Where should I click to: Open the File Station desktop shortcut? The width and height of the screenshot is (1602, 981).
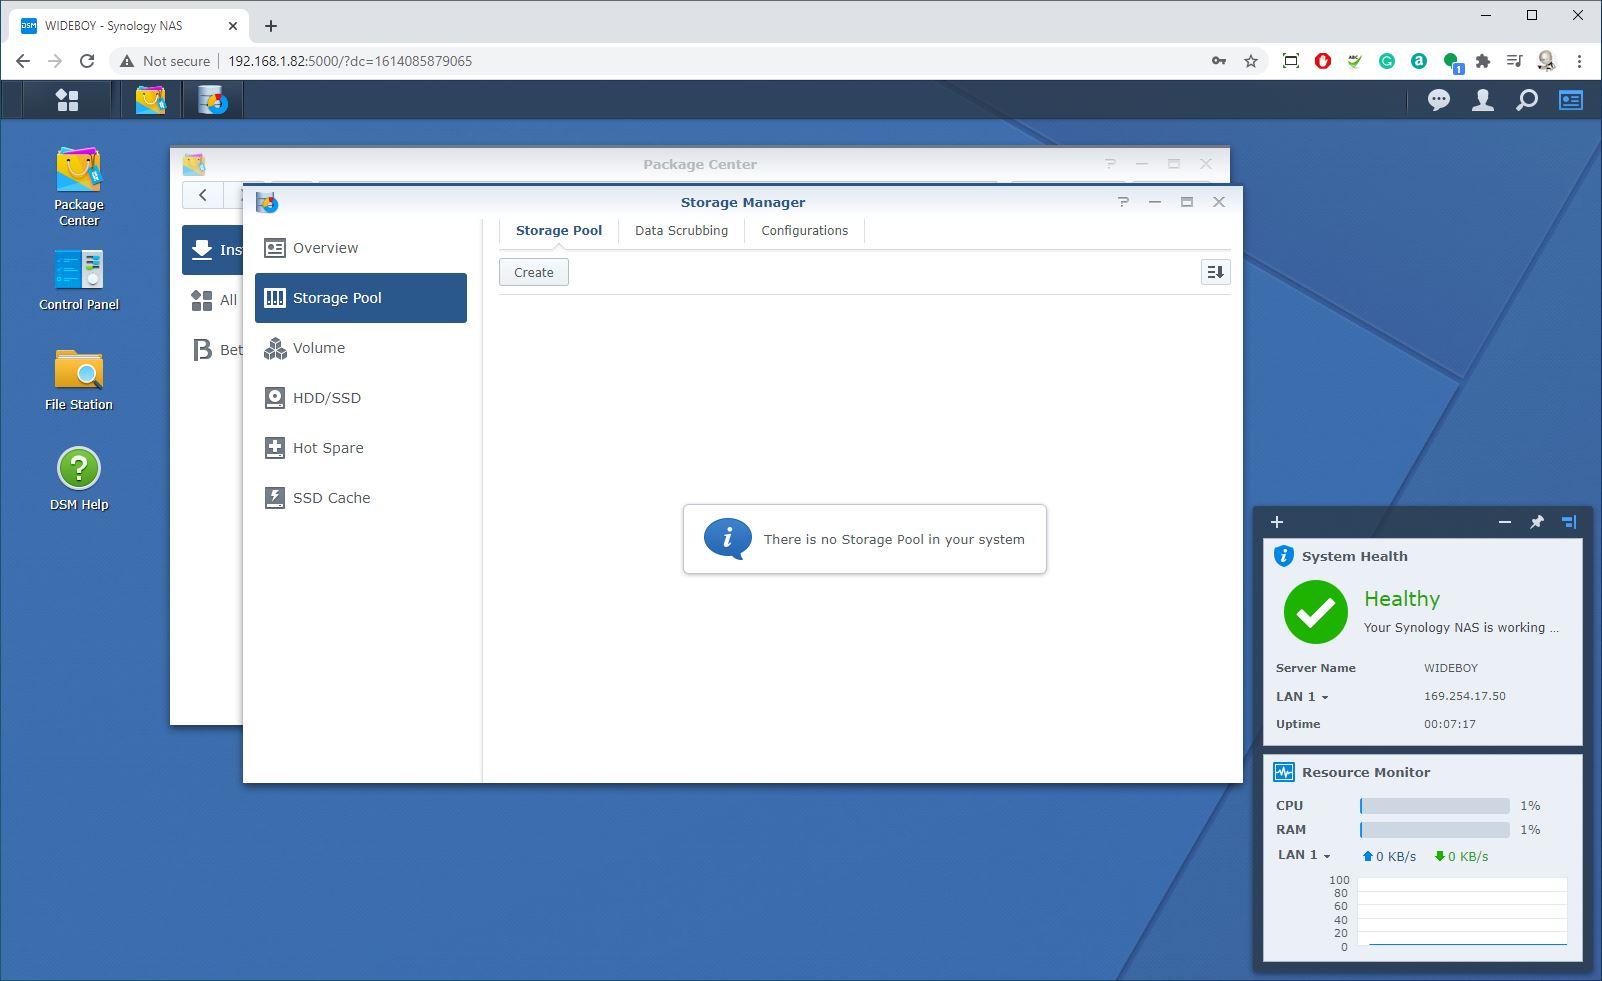(79, 380)
